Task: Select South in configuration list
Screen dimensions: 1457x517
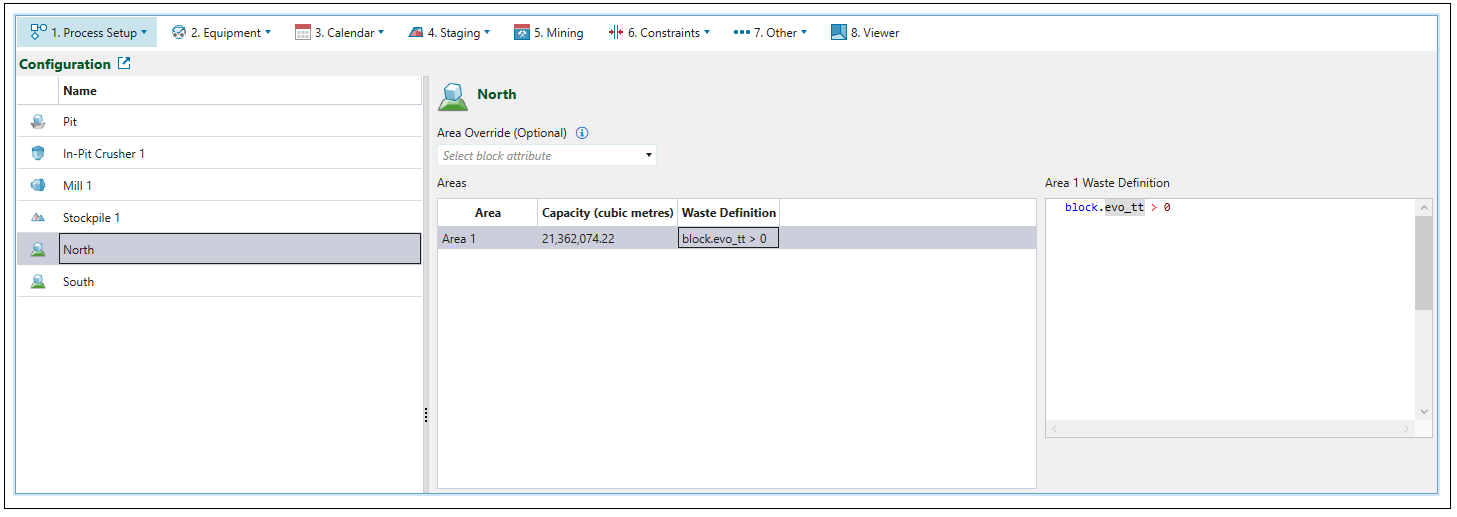Action: 78,282
